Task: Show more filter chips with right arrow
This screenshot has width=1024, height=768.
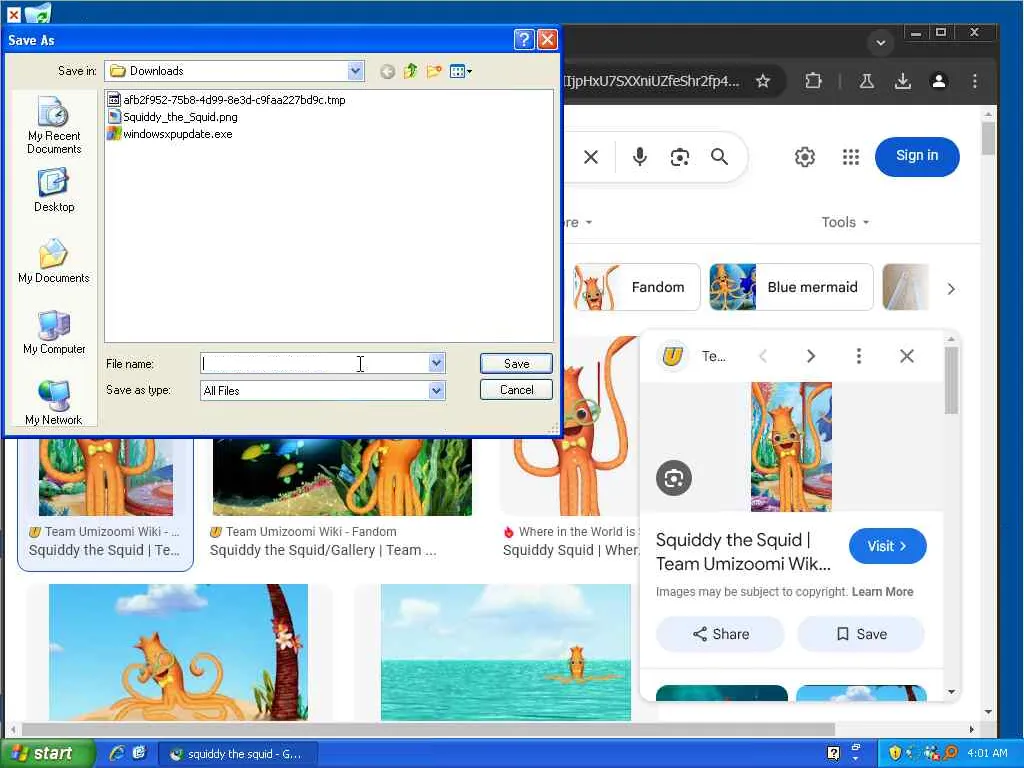Action: 951,288
